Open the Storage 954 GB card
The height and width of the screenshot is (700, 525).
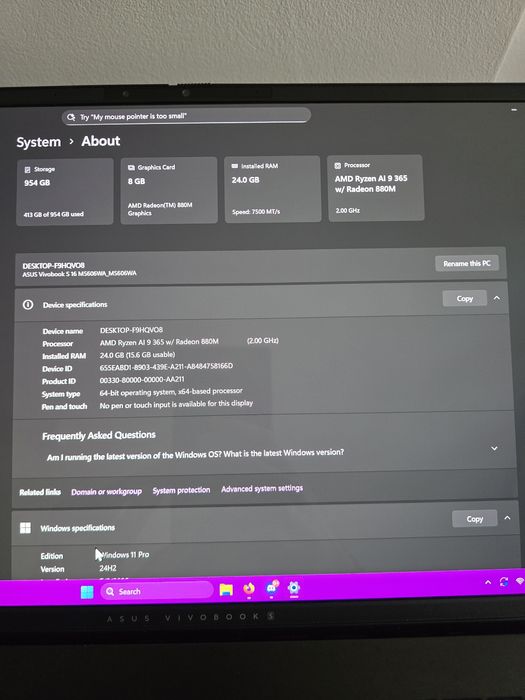click(65, 191)
